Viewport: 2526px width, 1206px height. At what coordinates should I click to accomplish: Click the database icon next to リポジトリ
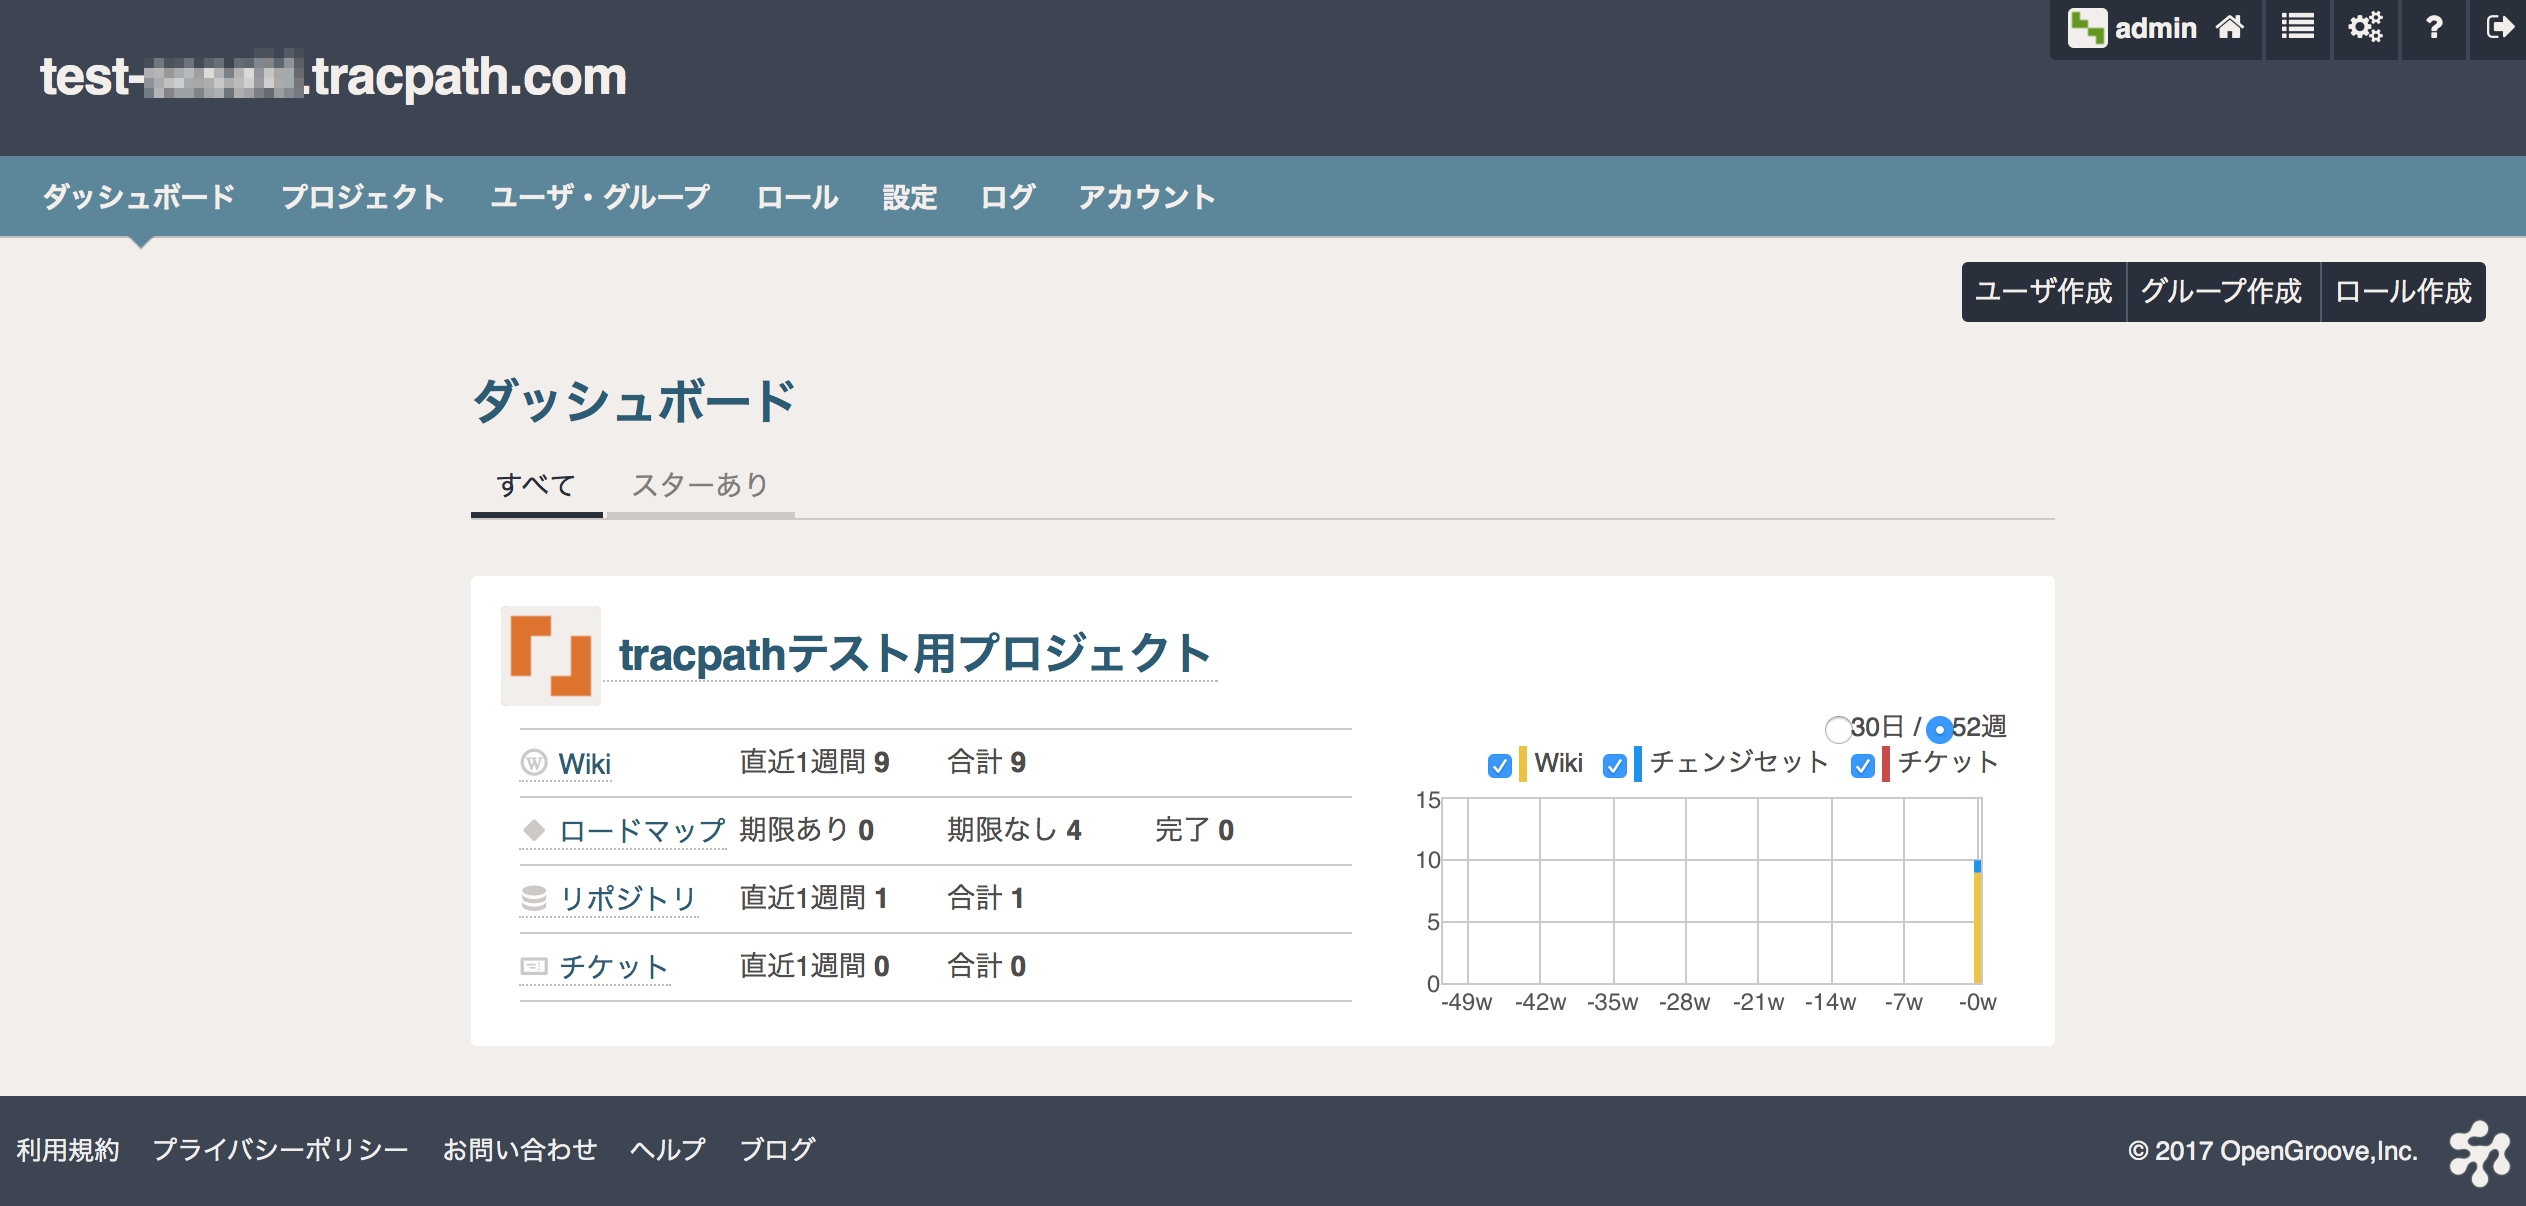(x=534, y=898)
